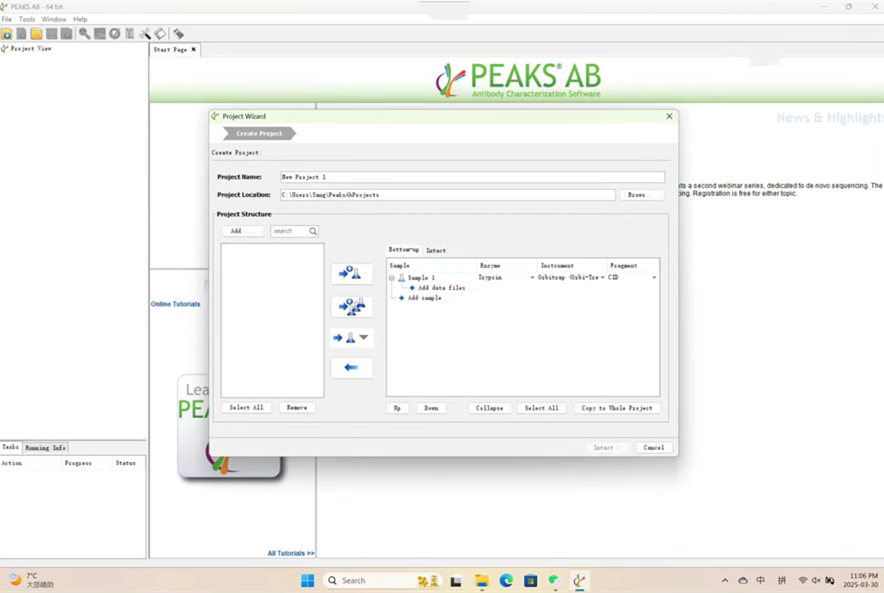This screenshot has width=884, height=593.
Task: Click the flask icon beside Sample 1
Action: click(401, 277)
